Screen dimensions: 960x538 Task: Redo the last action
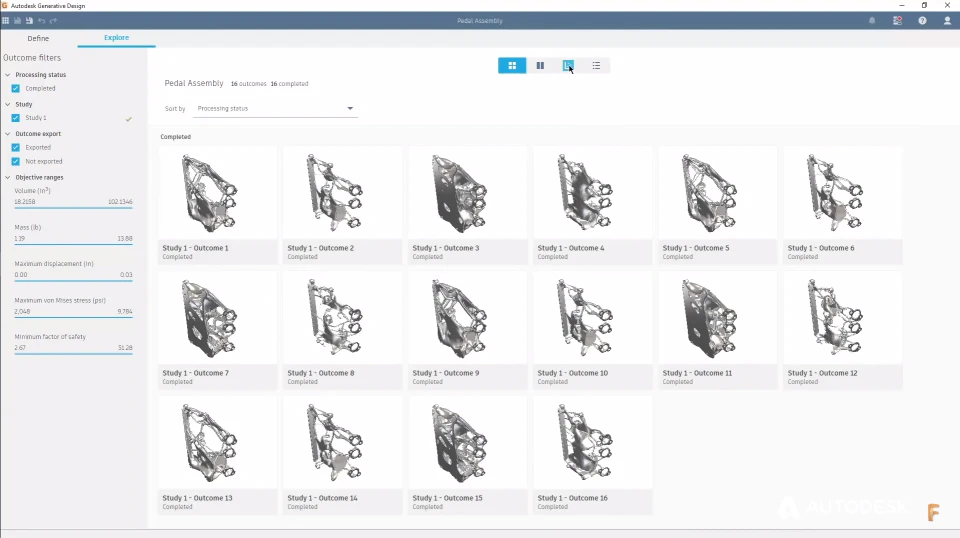click(x=53, y=20)
